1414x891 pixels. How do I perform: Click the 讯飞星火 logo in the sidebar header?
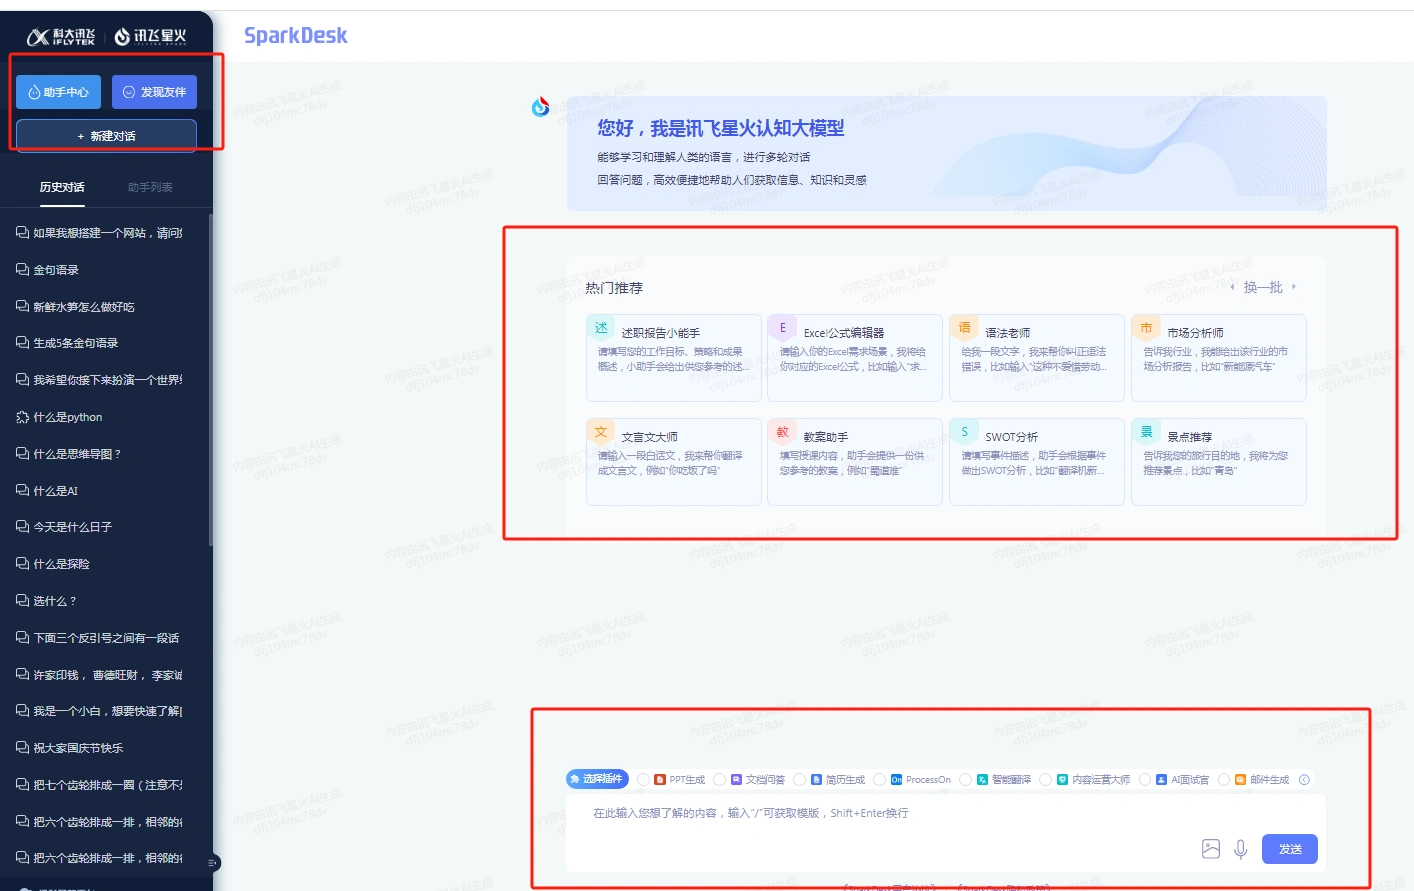point(150,37)
